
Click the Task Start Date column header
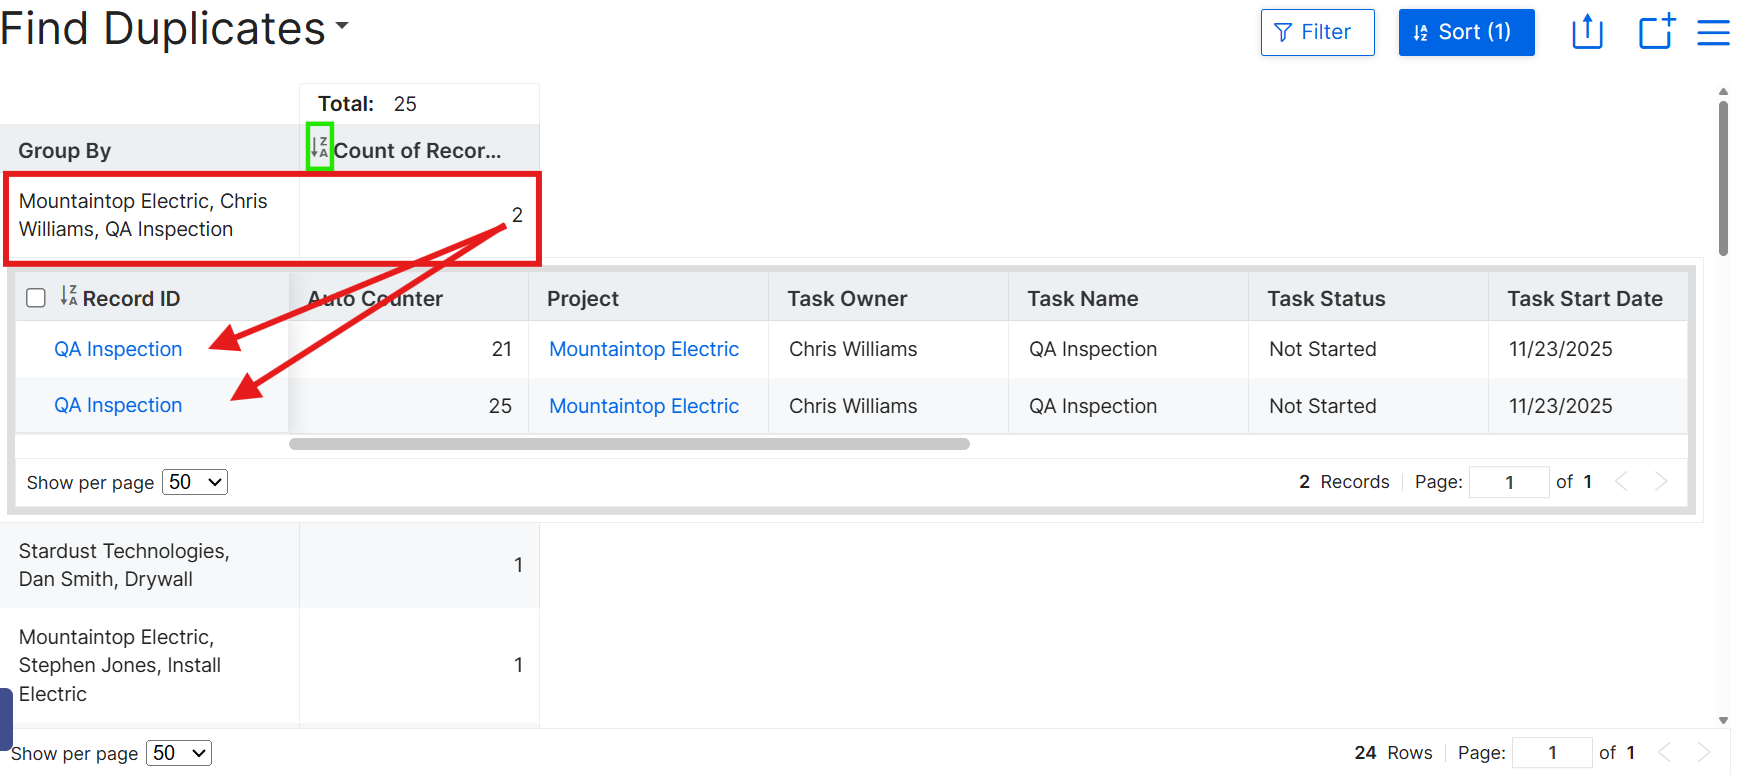coord(1588,298)
